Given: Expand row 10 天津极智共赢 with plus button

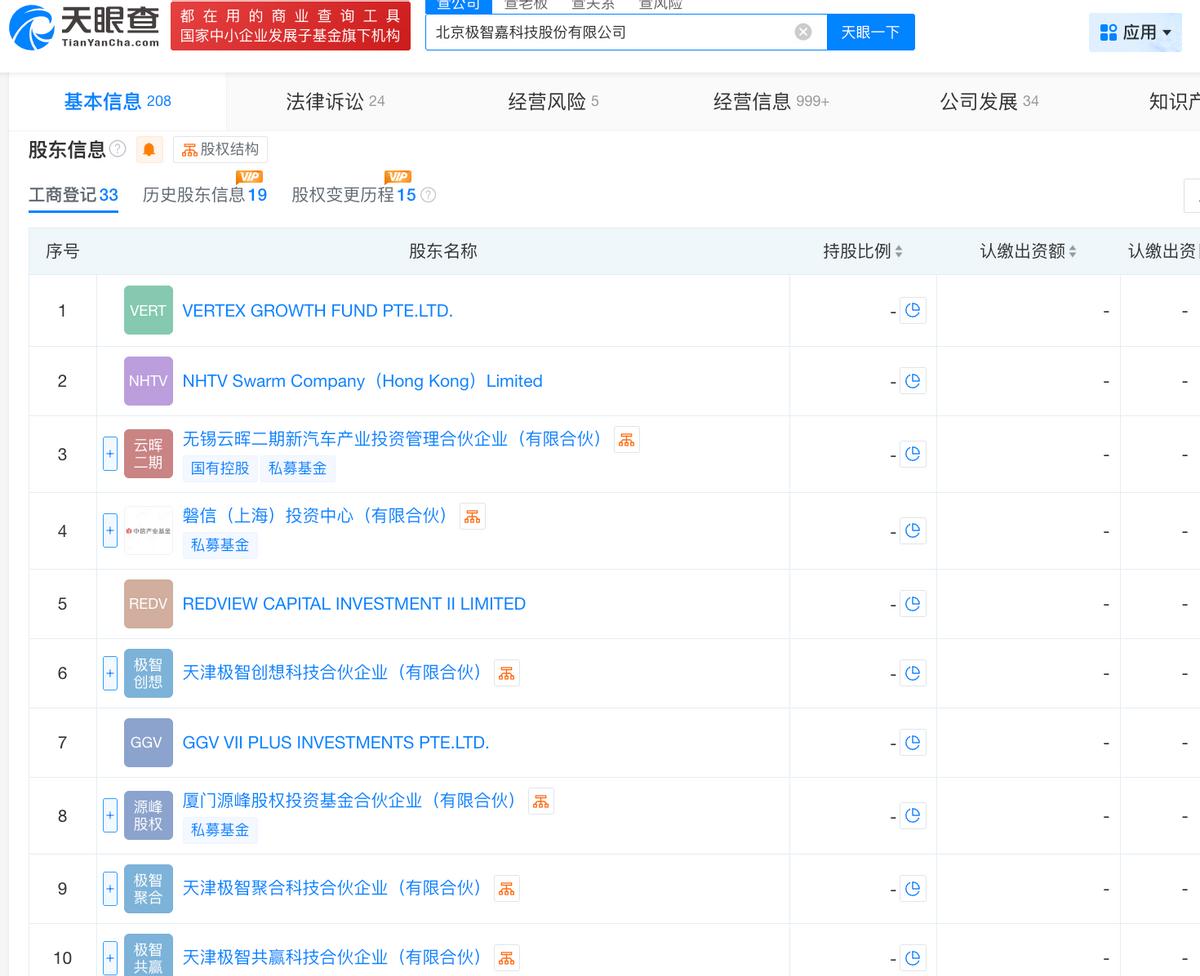Looking at the screenshot, I should pyautogui.click(x=110, y=958).
